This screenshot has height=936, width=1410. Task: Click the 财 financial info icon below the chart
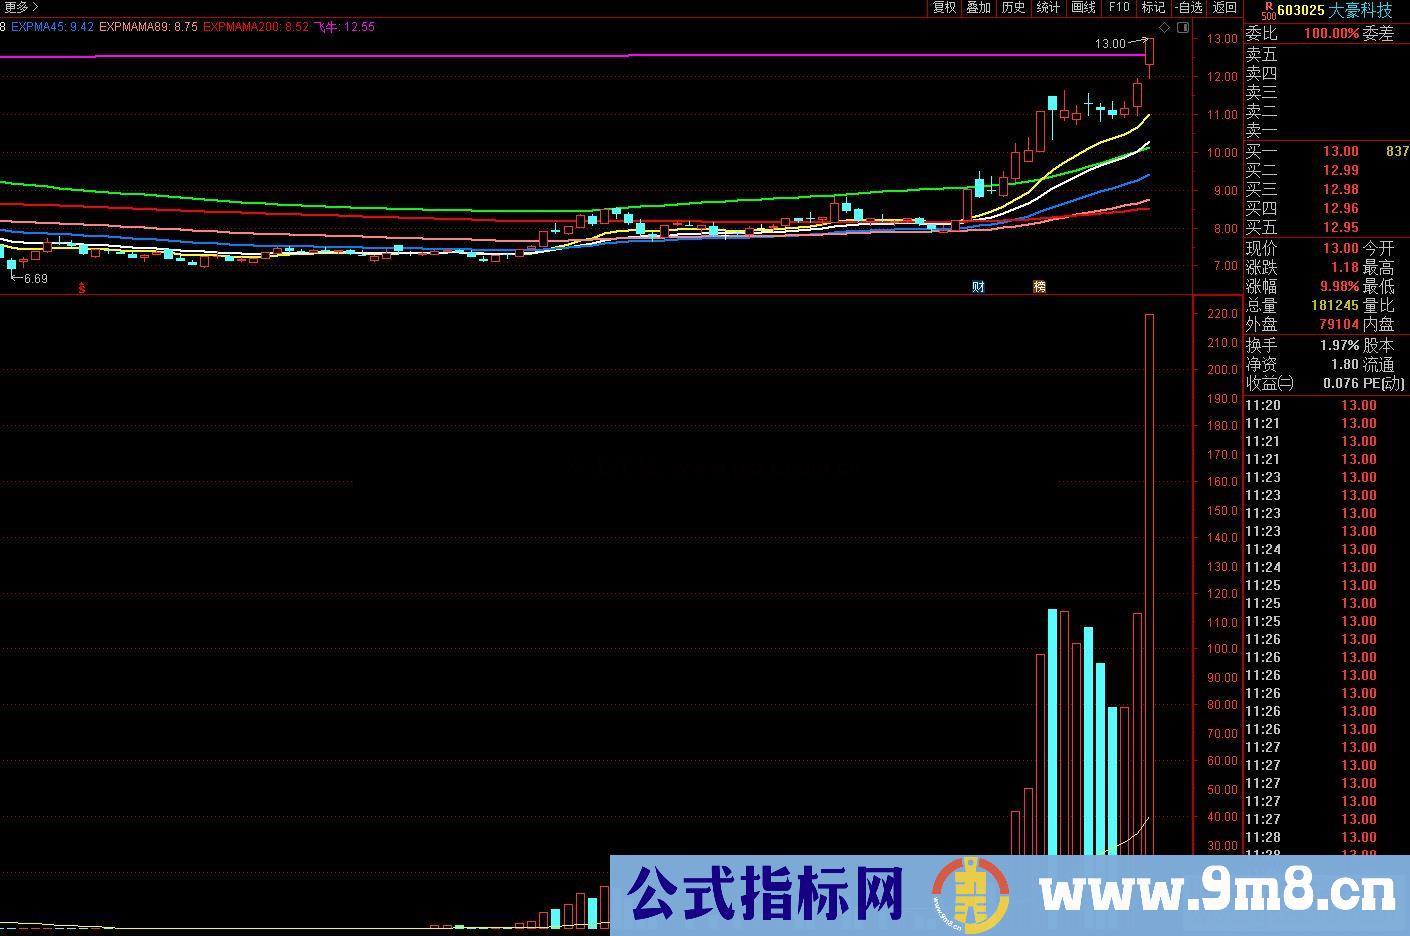(x=977, y=287)
